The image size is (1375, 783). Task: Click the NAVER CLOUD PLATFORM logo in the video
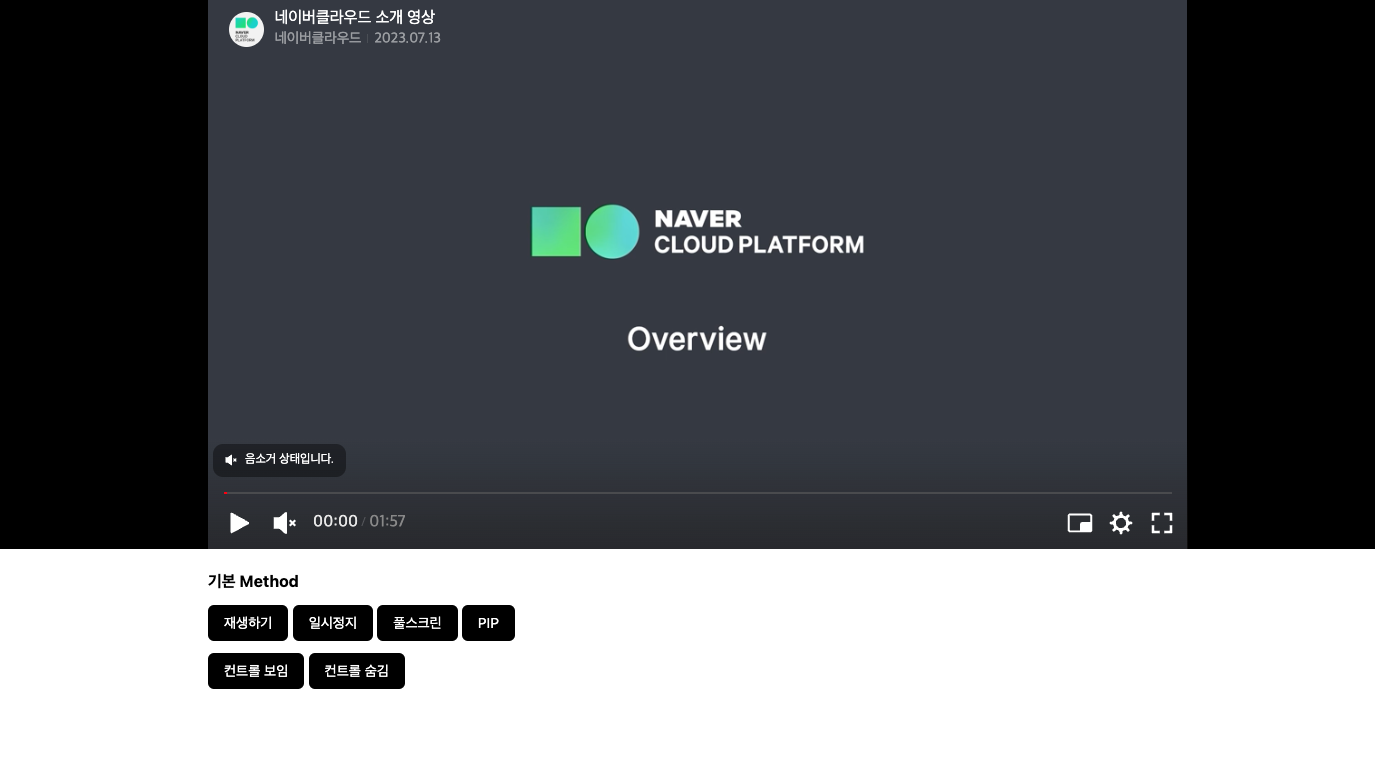pyautogui.click(x=697, y=231)
